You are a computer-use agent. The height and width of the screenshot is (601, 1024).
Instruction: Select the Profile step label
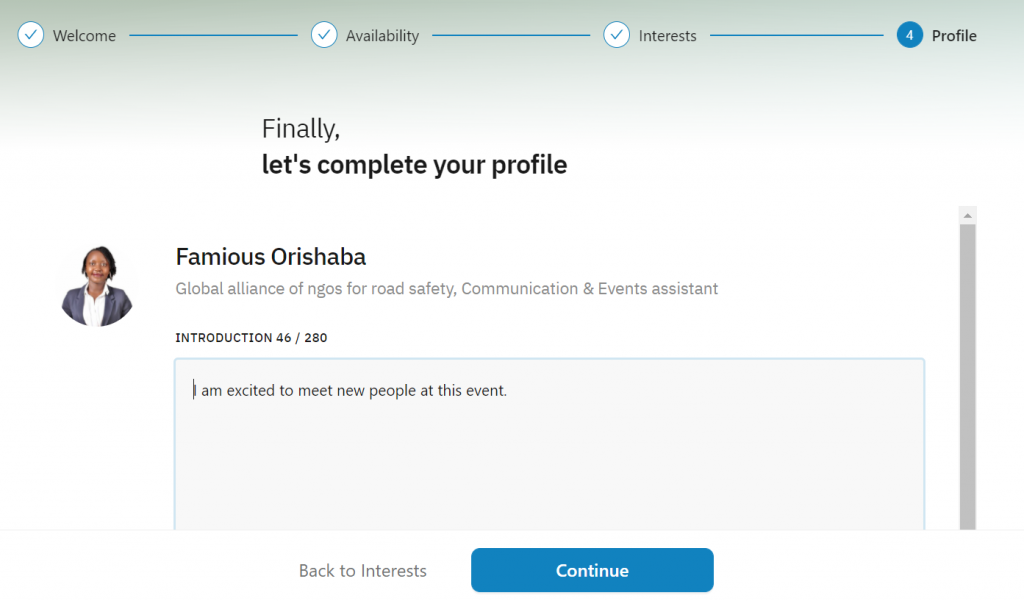coord(954,36)
